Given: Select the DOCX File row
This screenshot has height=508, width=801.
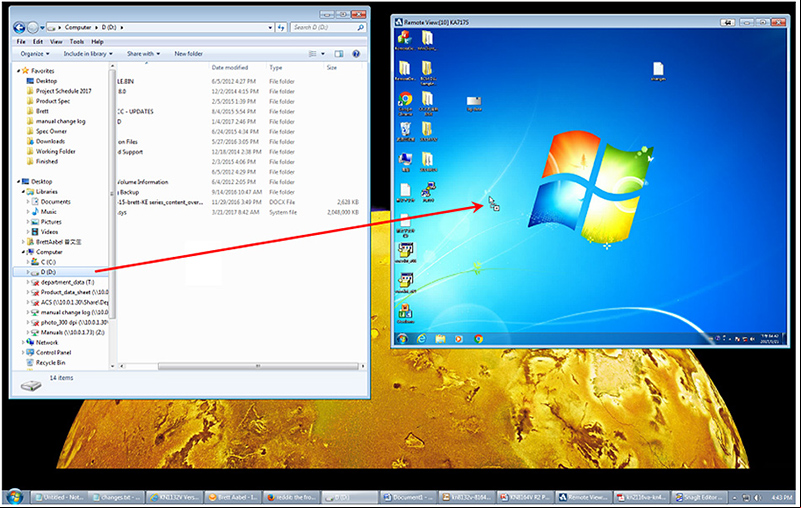Looking at the screenshot, I should pos(239,202).
